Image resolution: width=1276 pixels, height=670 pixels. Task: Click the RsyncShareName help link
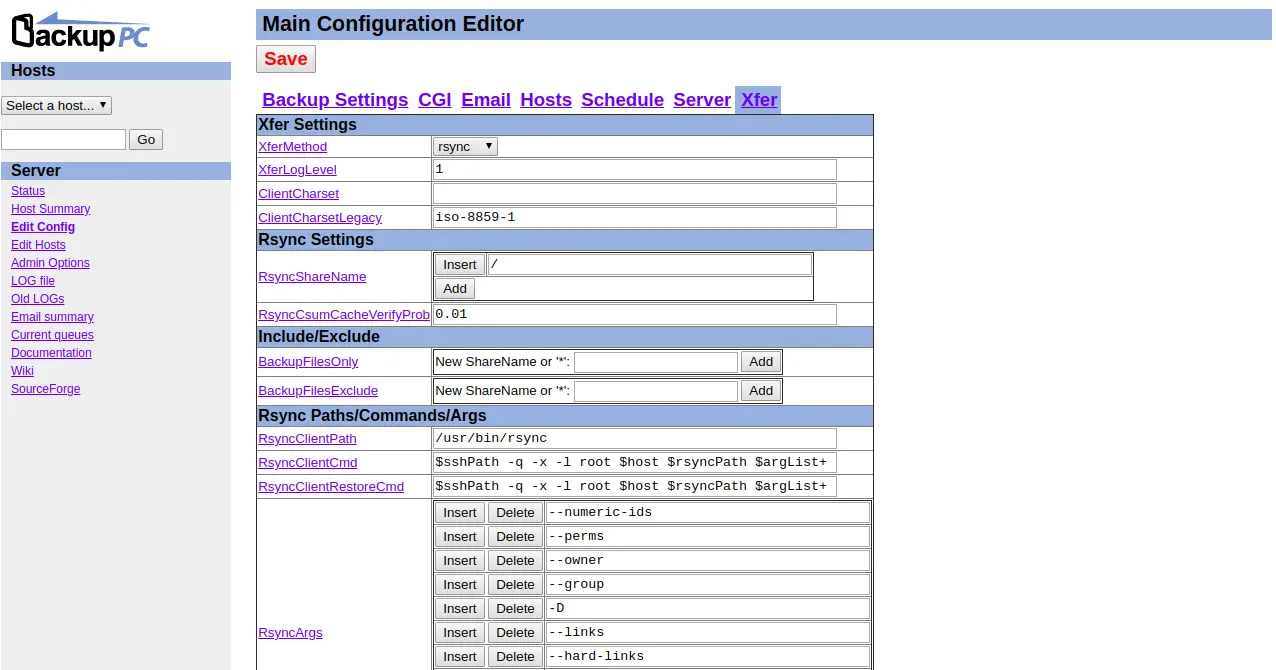click(x=312, y=277)
